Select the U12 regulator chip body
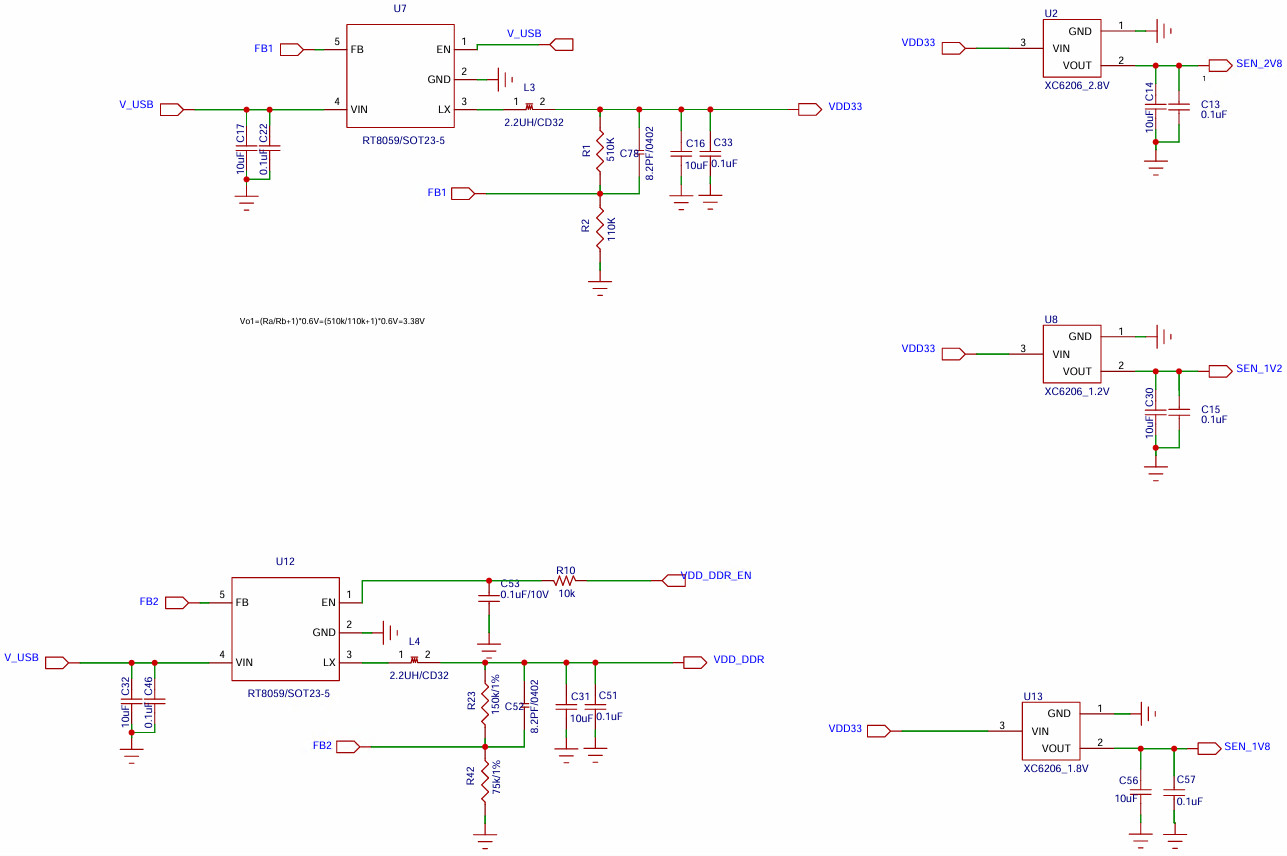 coord(285,629)
